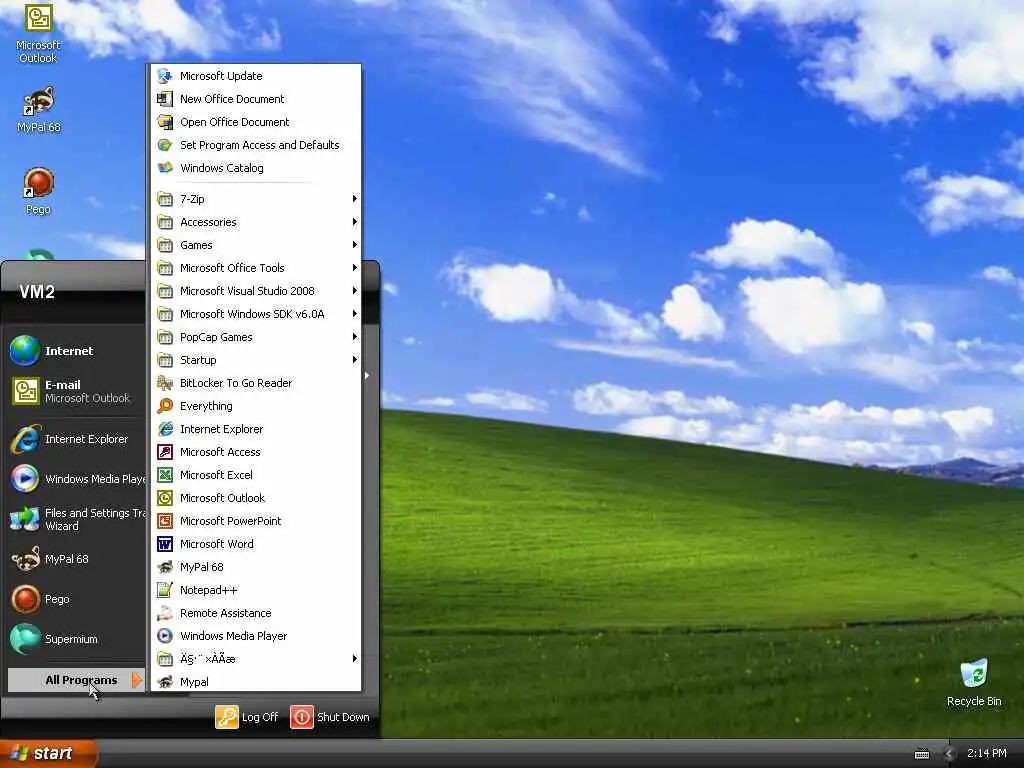Open the MyPal 68 desktop shortcut icon
This screenshot has width=1024, height=768.
tap(38, 110)
